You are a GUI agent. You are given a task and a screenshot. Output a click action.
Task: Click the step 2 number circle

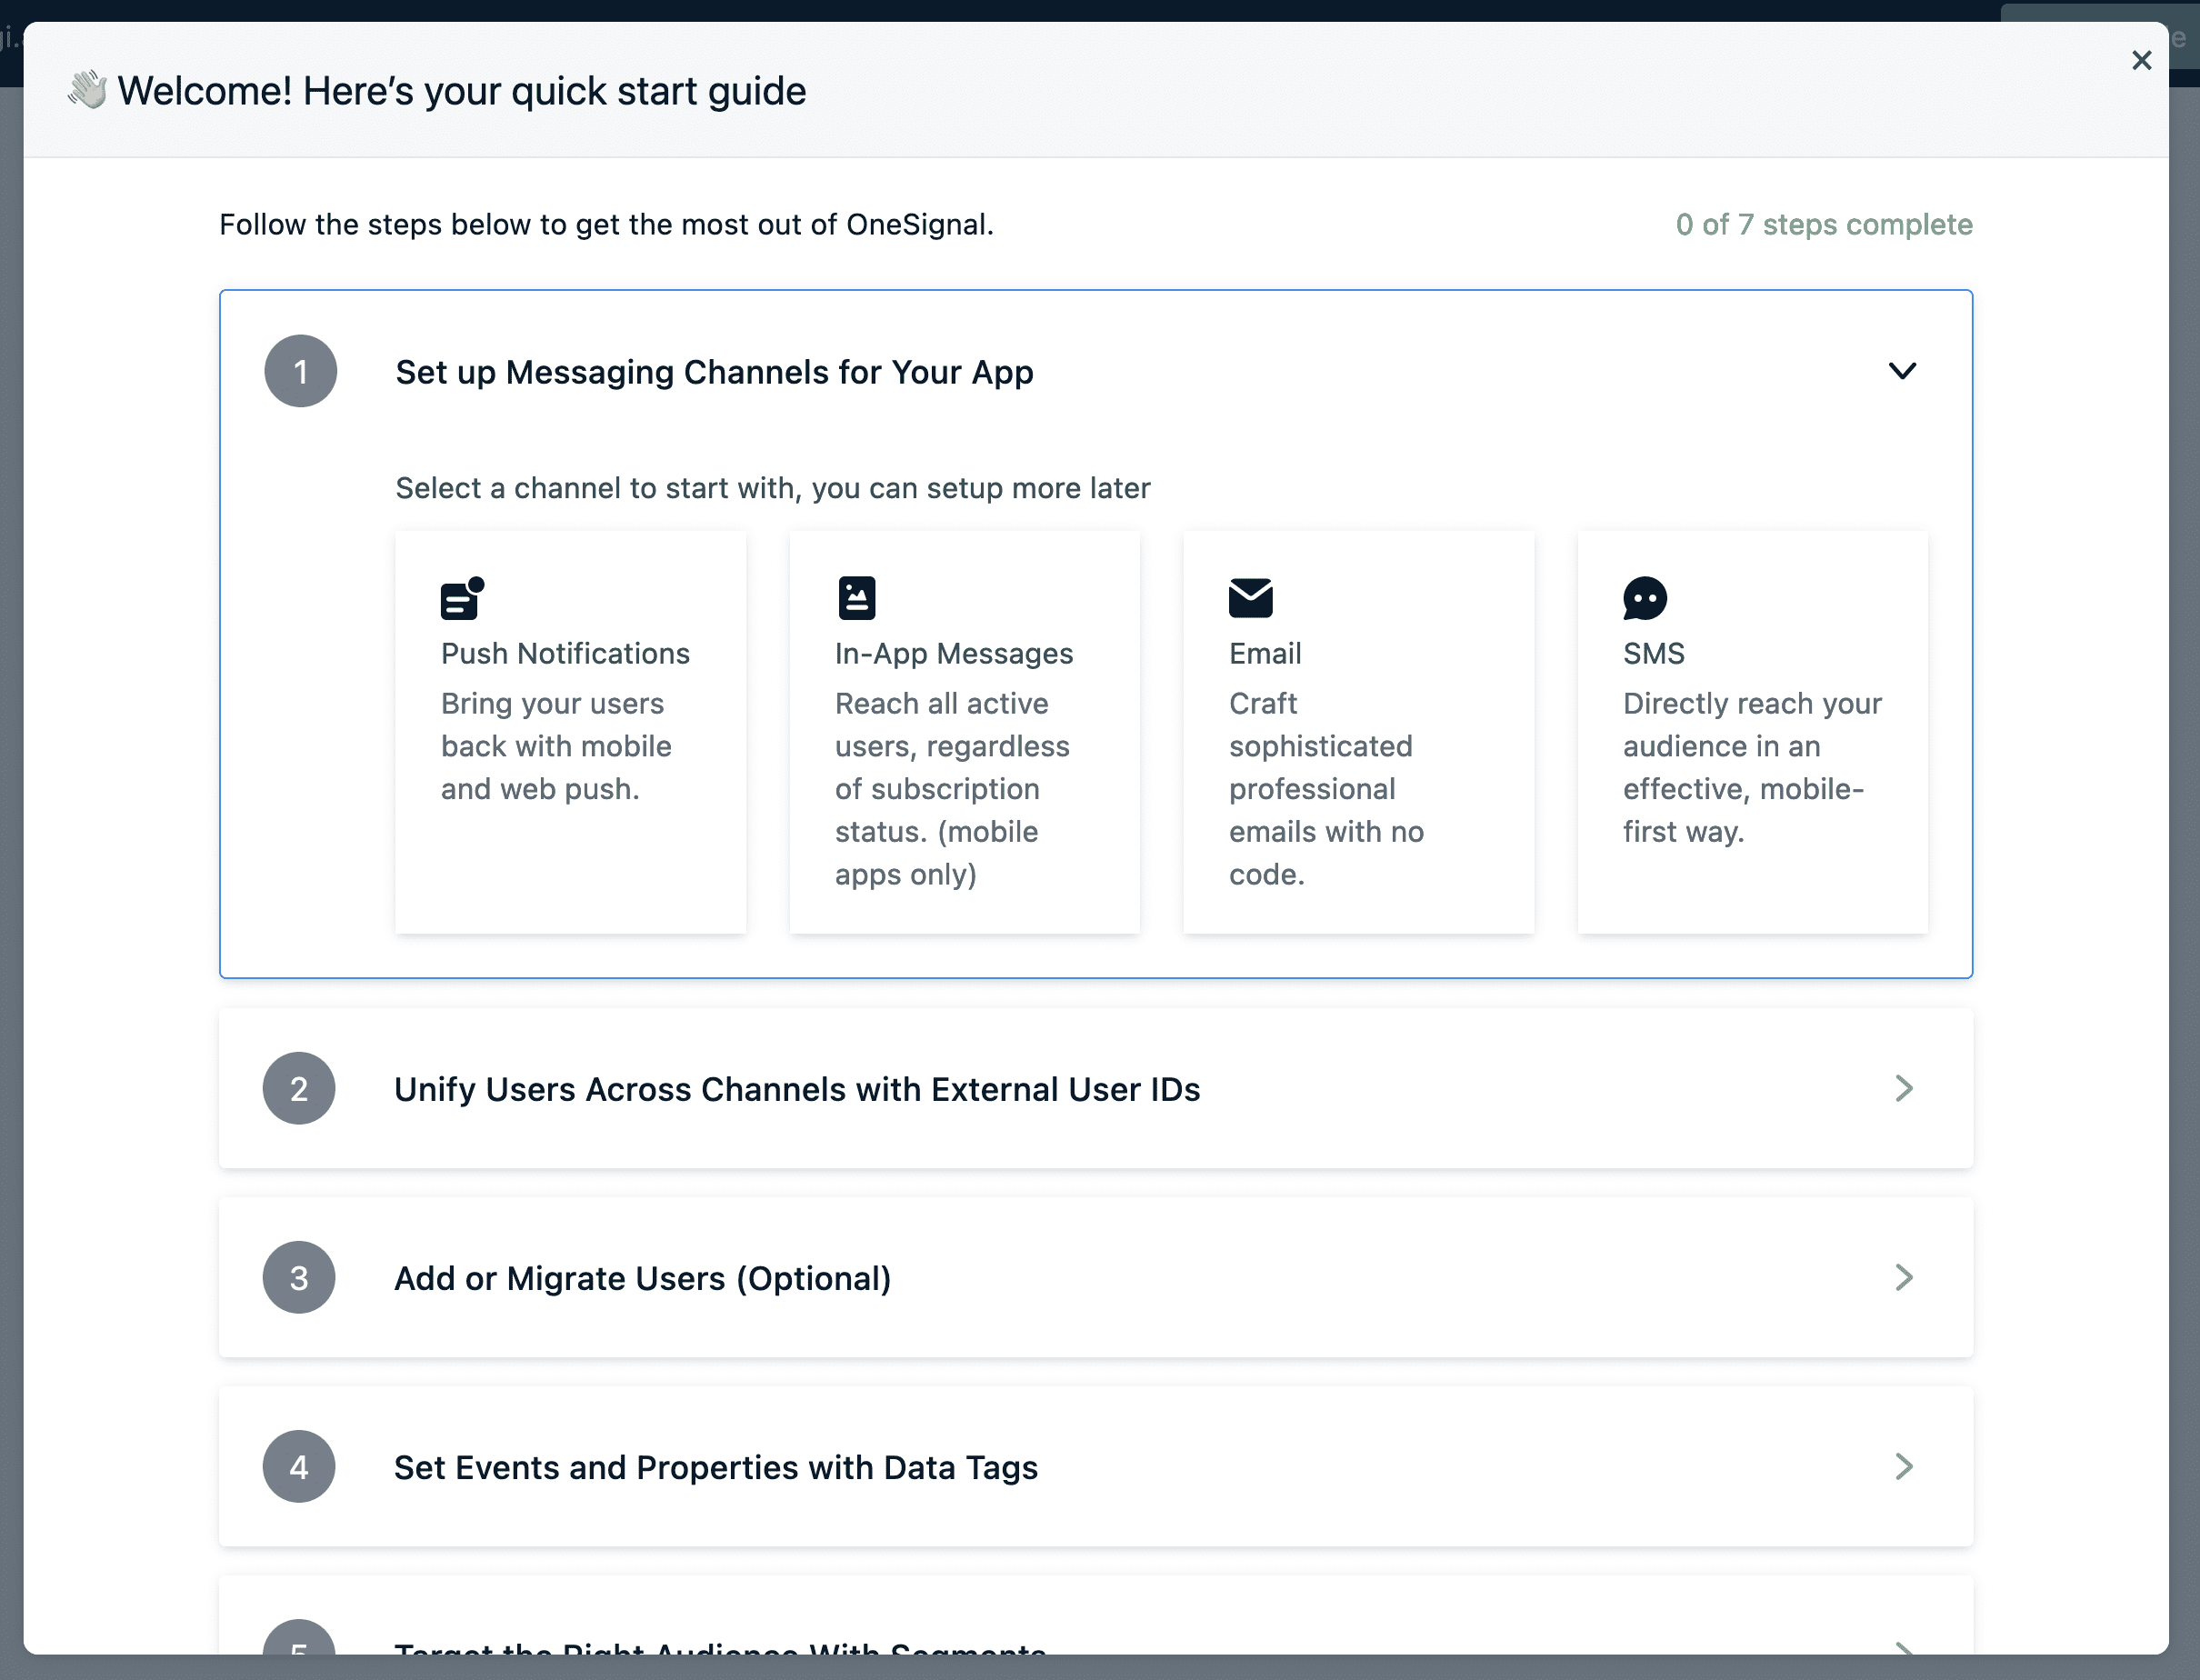[299, 1088]
